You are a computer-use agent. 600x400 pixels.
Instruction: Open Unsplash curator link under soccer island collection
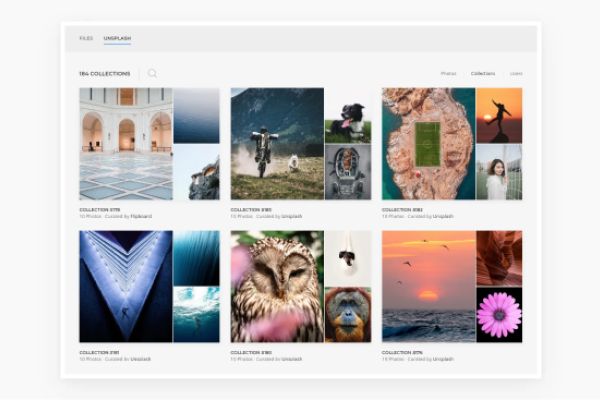pos(443,216)
